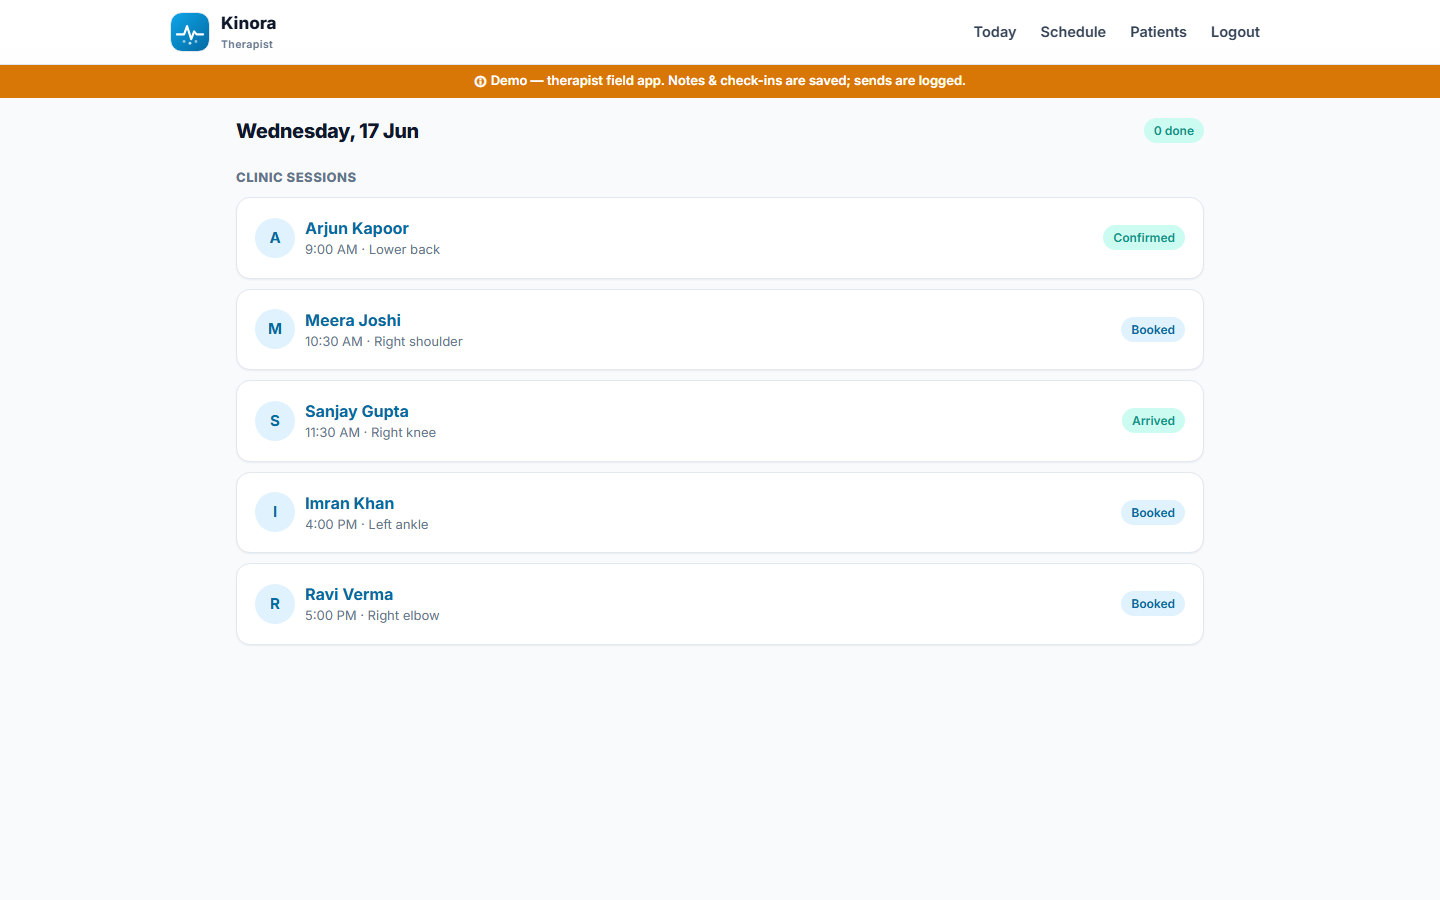Open Sanjay Gupta's avatar S
Screen dimensions: 1440x900
coord(275,421)
